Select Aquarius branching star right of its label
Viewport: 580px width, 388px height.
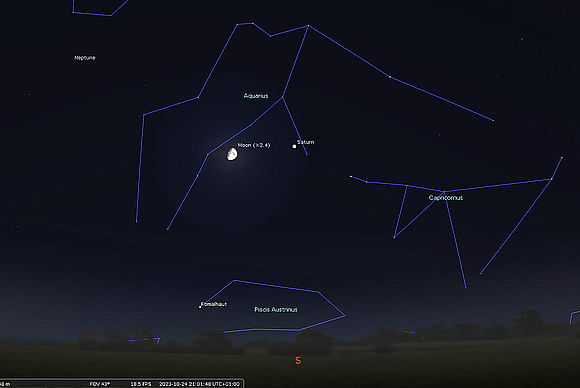click(283, 97)
